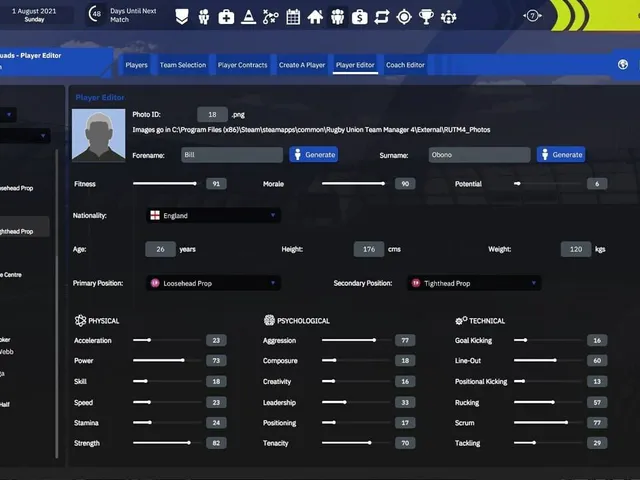
Task: Switch to the Player Contracts tab
Action: [242, 65]
